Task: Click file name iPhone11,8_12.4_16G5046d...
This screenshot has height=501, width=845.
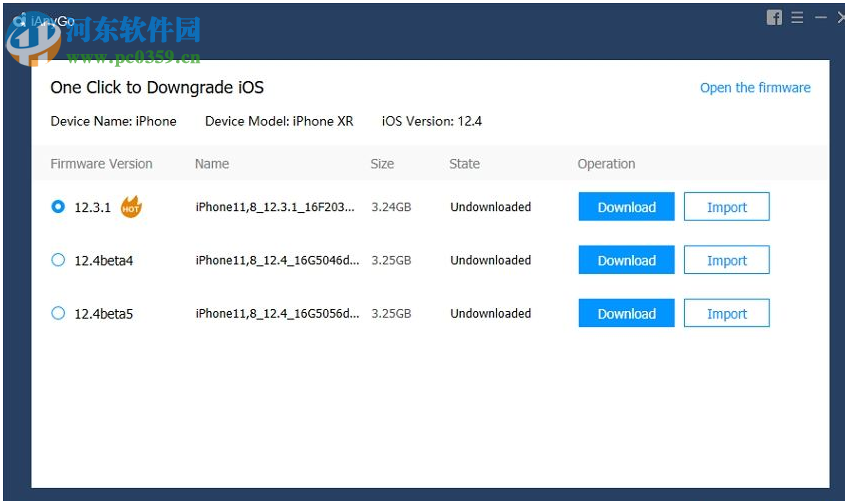Action: [x=277, y=260]
